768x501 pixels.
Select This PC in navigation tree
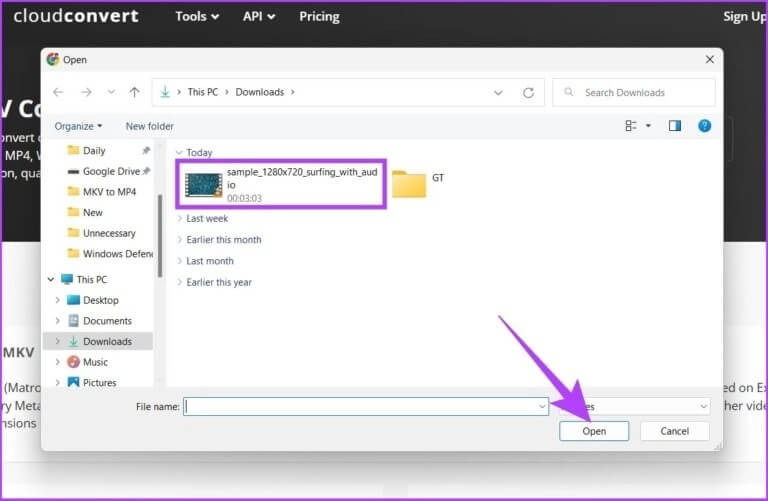[x=91, y=280]
